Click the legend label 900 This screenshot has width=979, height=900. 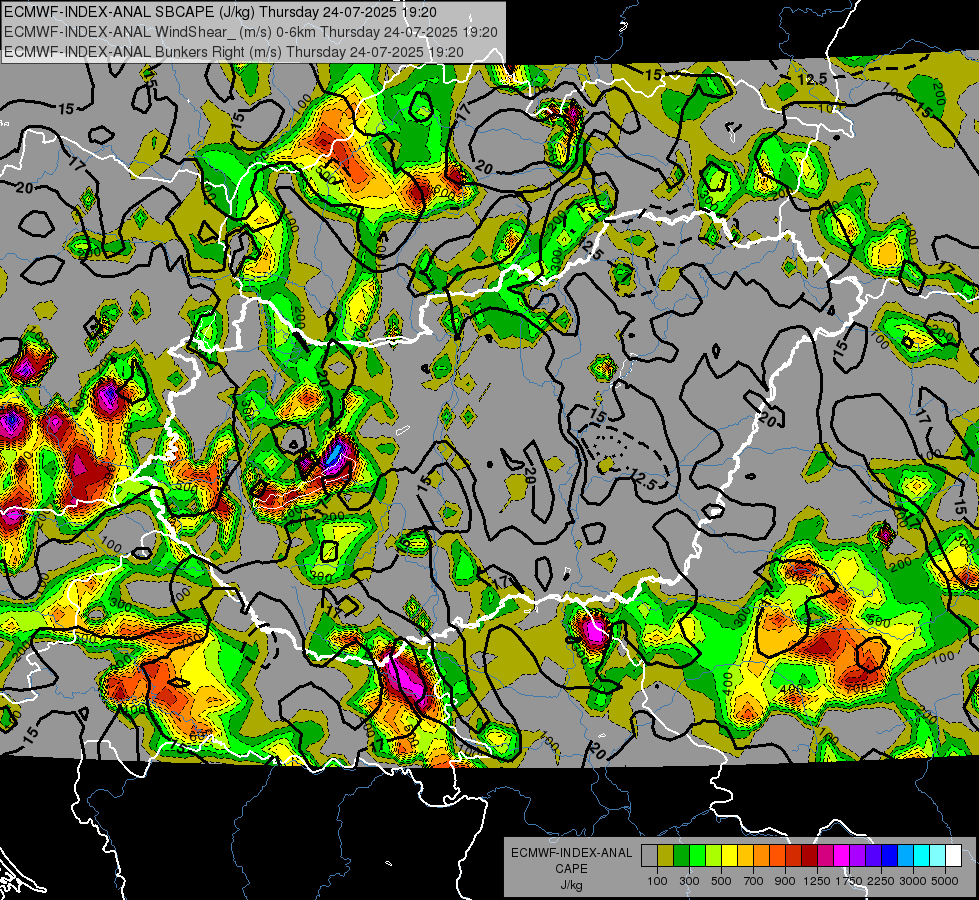[785, 881]
